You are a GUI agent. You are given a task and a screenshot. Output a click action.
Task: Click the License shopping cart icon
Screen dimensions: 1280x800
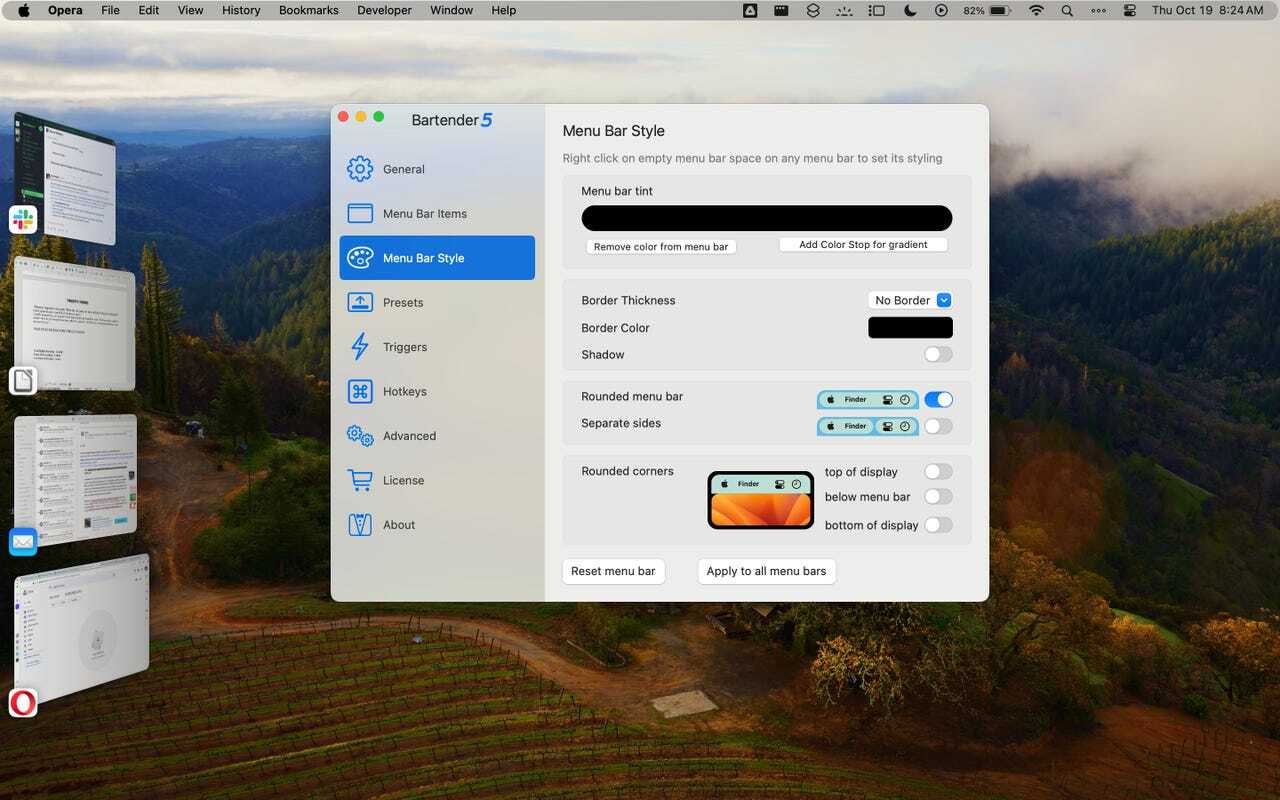[360, 480]
